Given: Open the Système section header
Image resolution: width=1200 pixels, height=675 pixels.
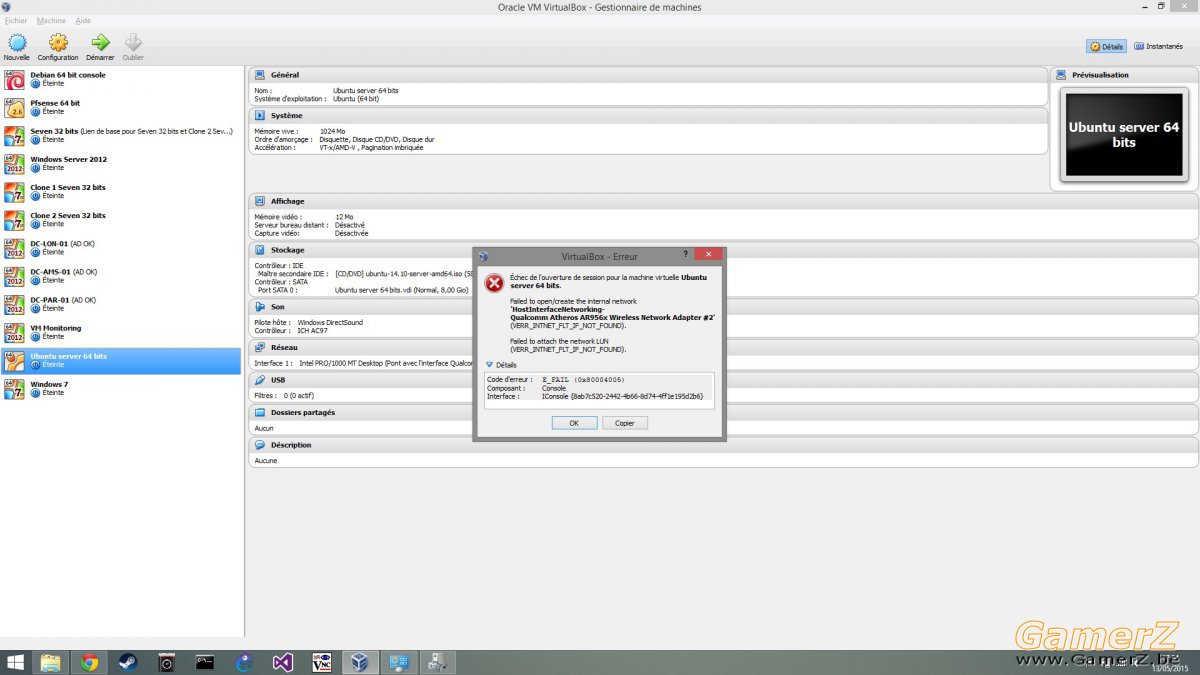Looking at the screenshot, I should pyautogui.click(x=648, y=115).
